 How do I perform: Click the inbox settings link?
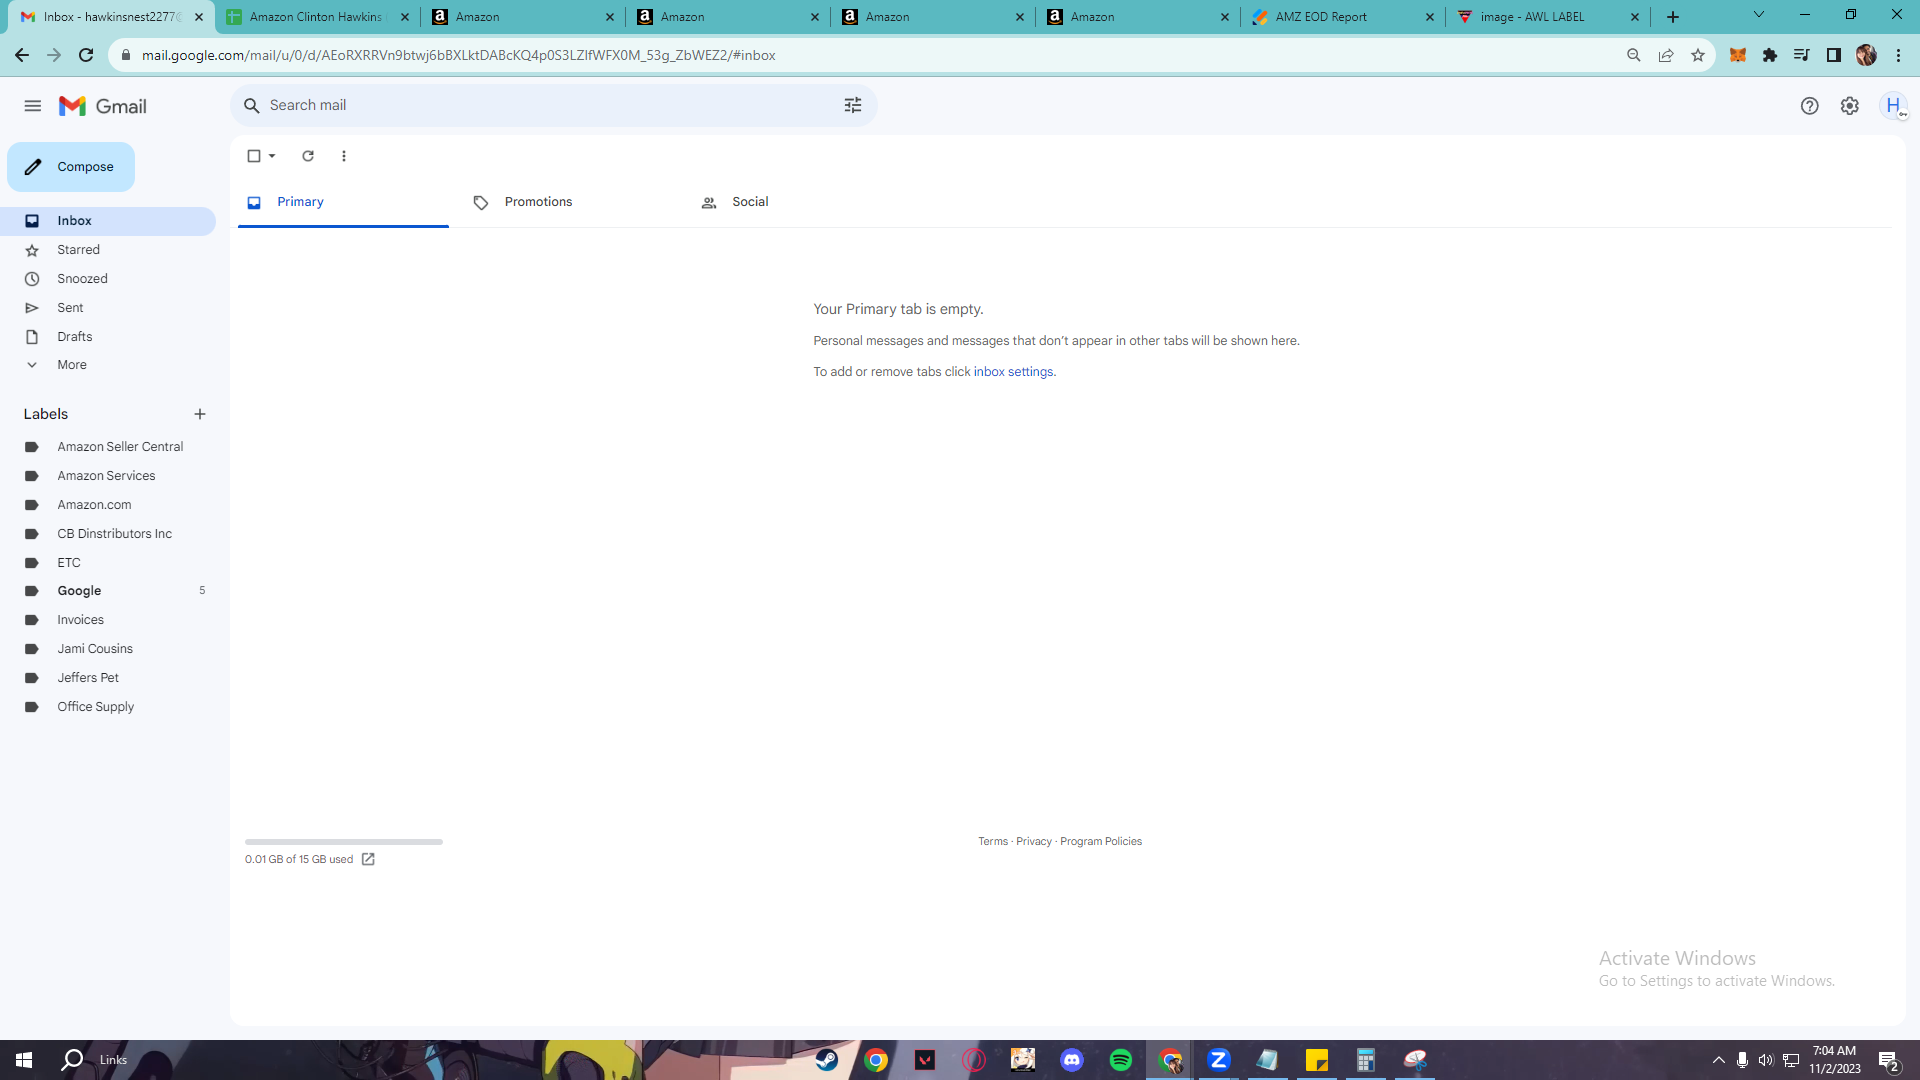click(1013, 372)
